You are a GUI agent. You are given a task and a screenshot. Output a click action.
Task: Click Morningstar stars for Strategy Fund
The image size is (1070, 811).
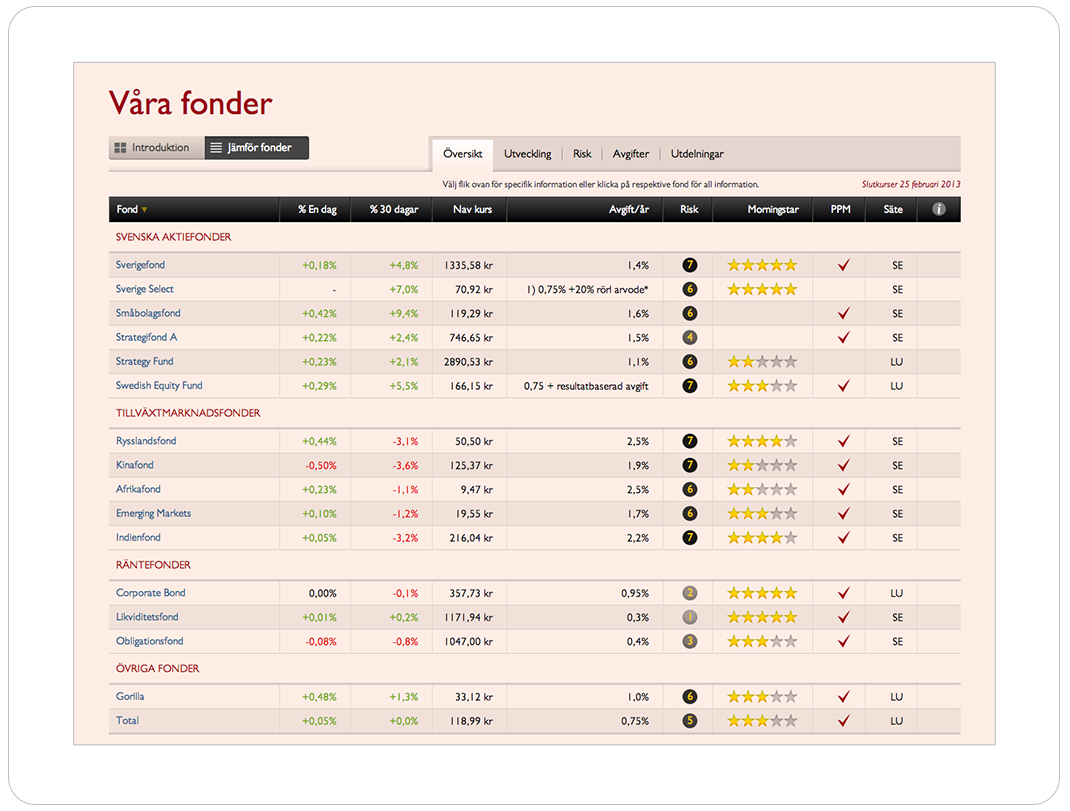click(762, 361)
